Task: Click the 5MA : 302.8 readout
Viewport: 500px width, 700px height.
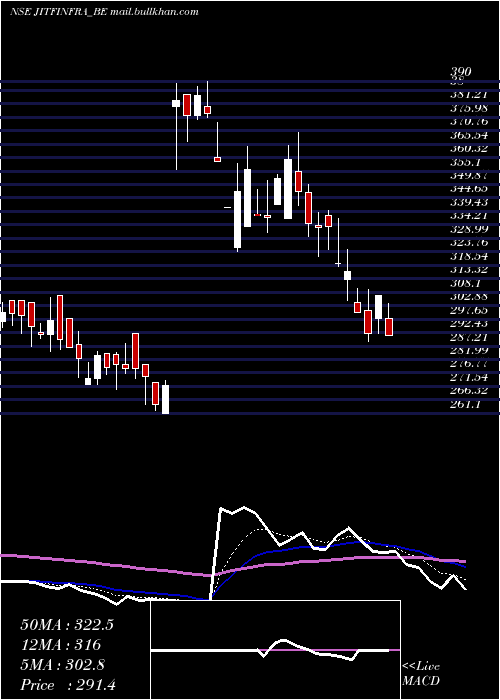Action: [x=62, y=665]
